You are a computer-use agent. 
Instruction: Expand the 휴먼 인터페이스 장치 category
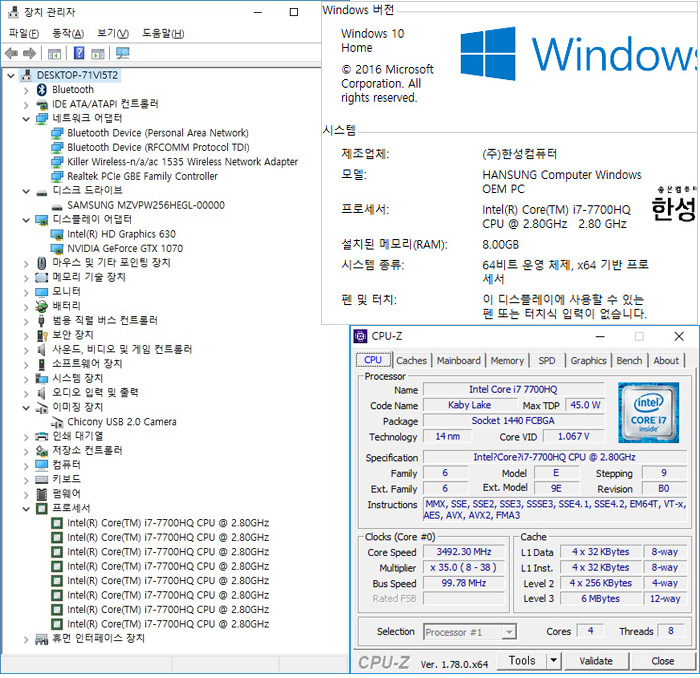26,639
